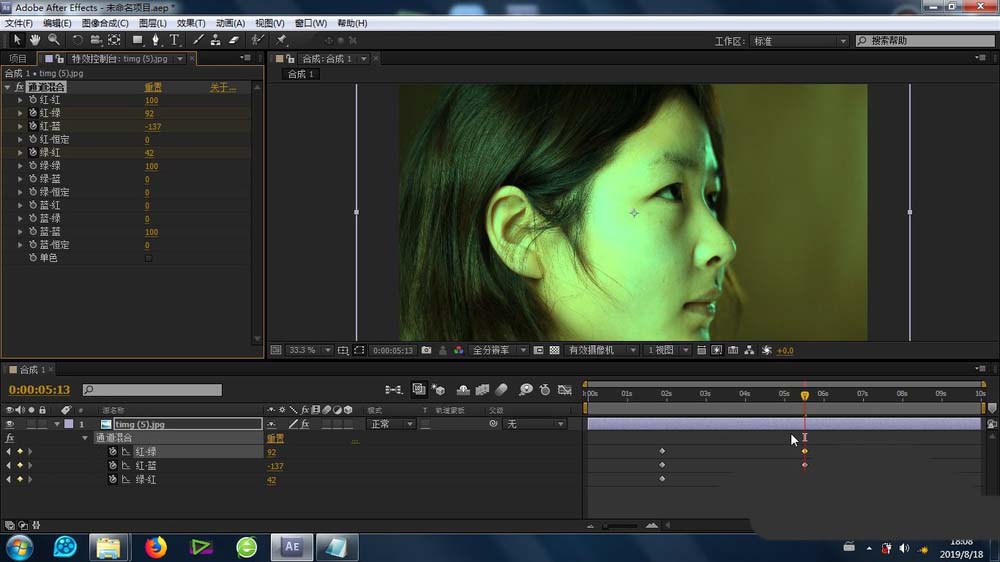Toggle frame blending switch in timeline

(x=482, y=390)
